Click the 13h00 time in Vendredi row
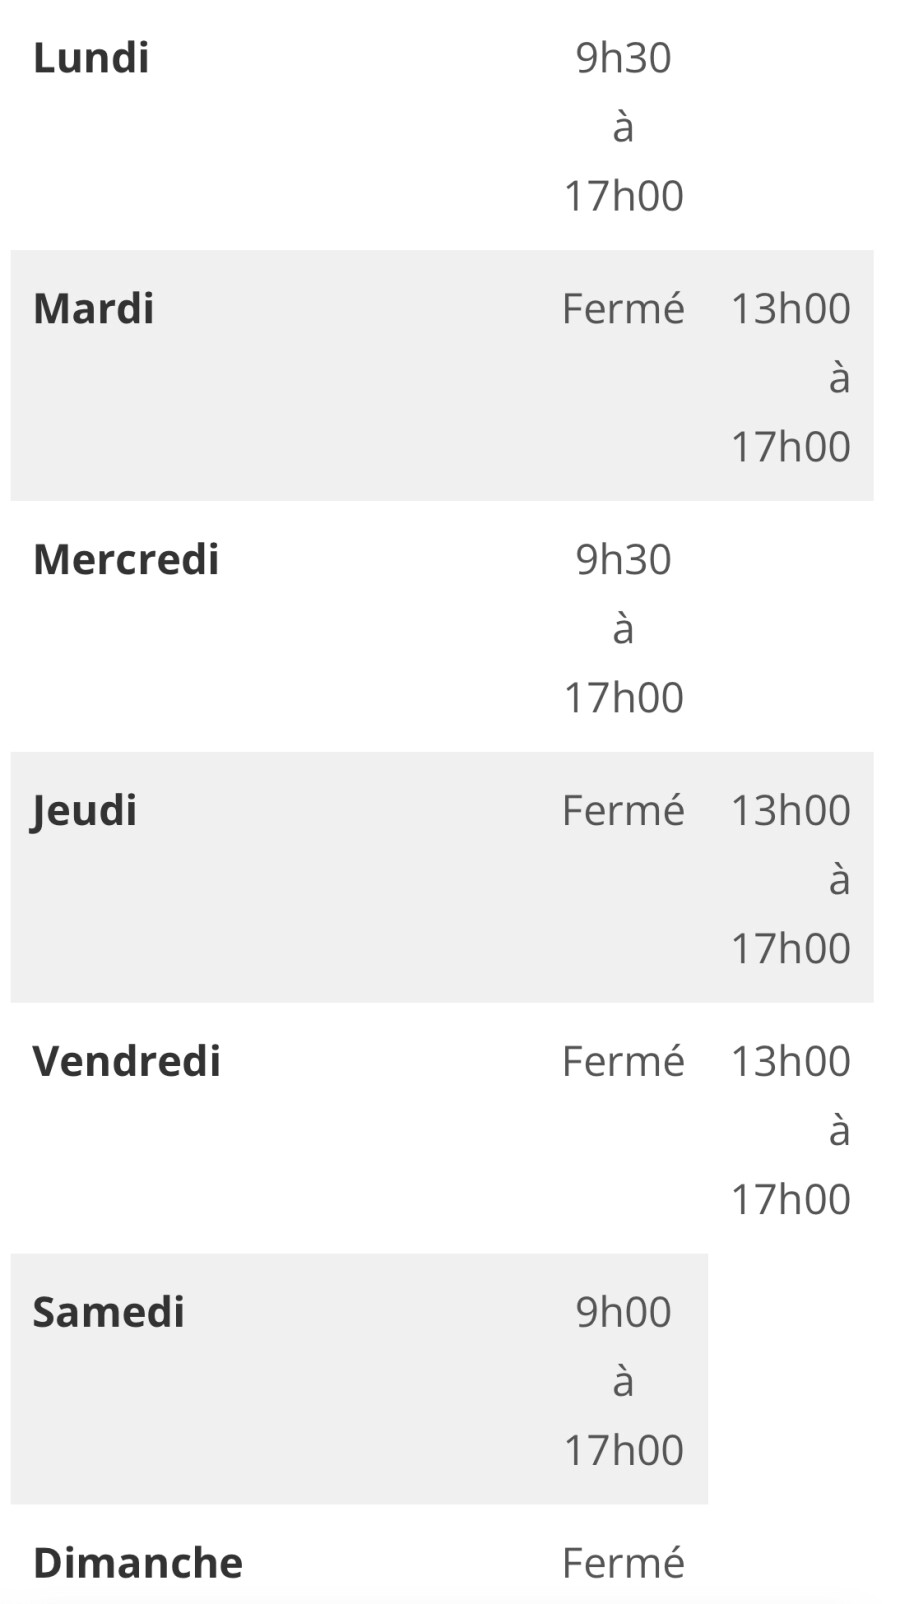 (790, 1062)
